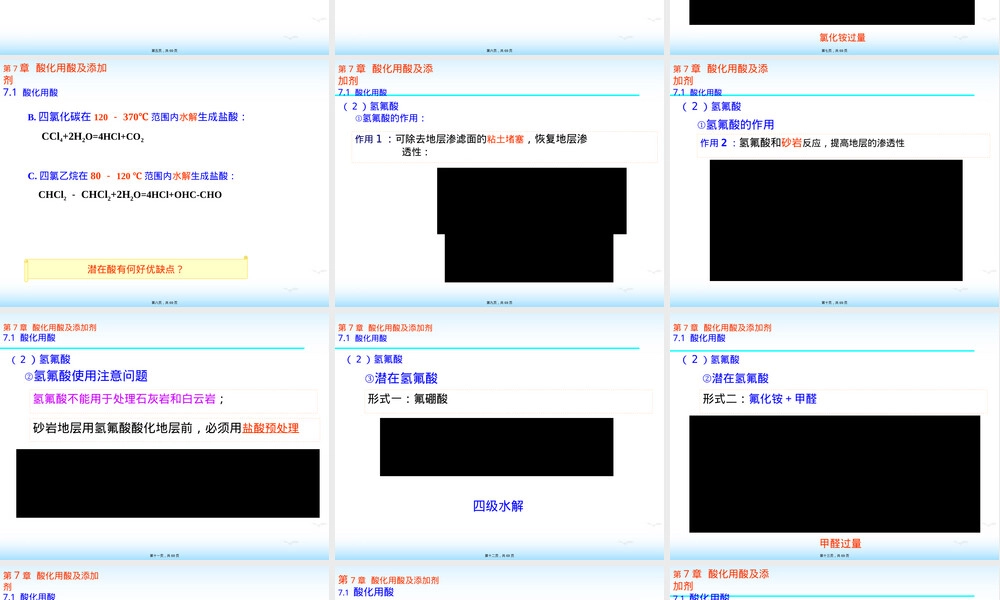Click the heading '②氢氟酸使用注意问题'
Viewport: 1000px width, 600px height.
(86, 376)
